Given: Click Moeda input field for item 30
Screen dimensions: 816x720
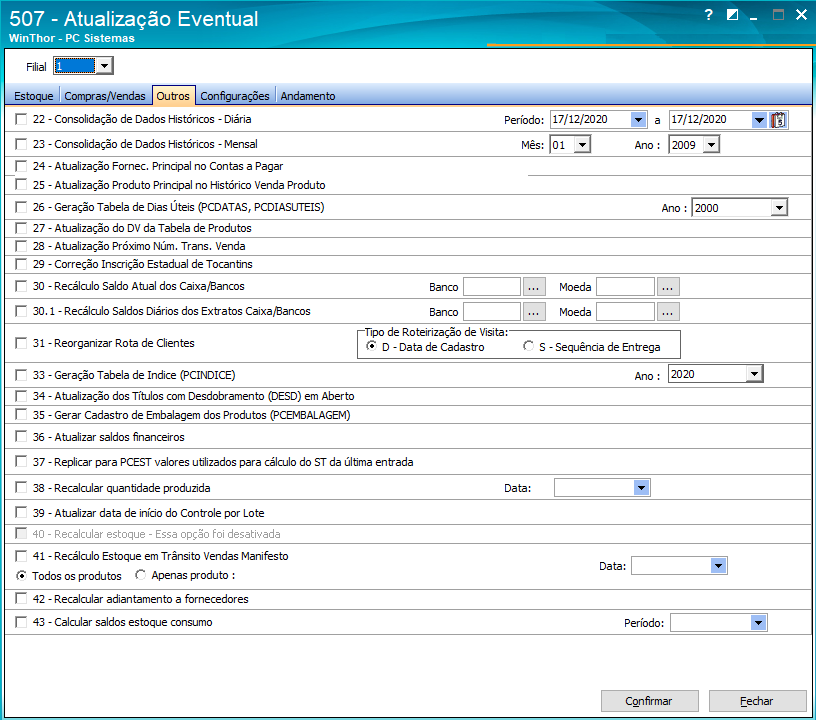Looking at the screenshot, I should 625,287.
